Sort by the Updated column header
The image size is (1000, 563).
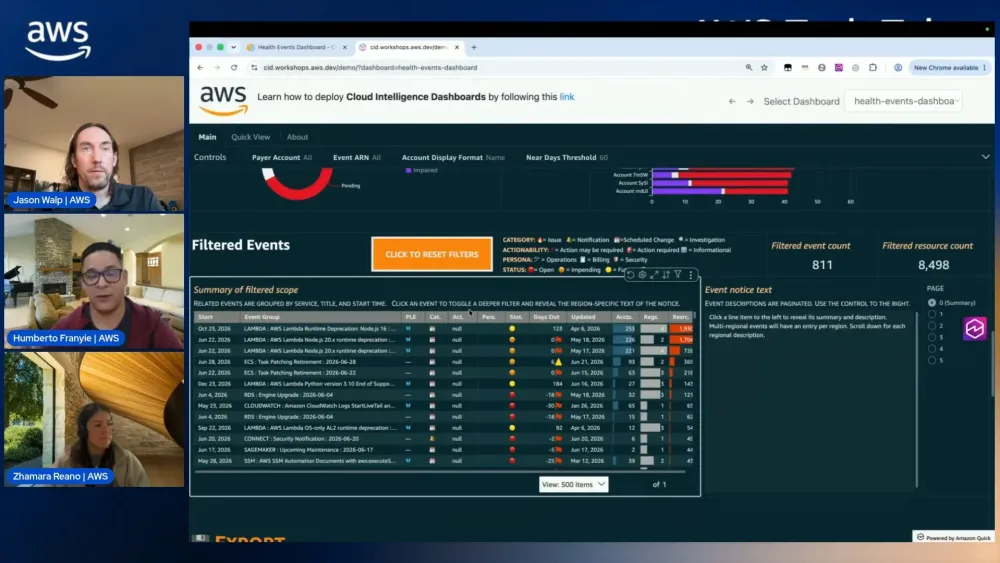pyautogui.click(x=583, y=317)
